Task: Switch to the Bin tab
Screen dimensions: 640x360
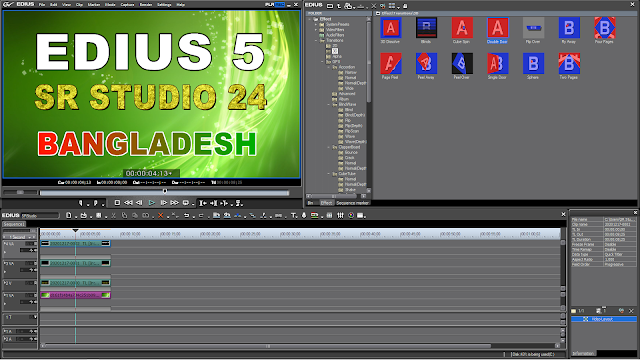Action: click(x=311, y=202)
